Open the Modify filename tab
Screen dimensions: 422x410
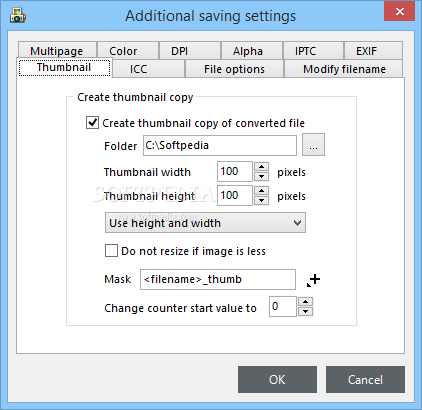[344, 69]
